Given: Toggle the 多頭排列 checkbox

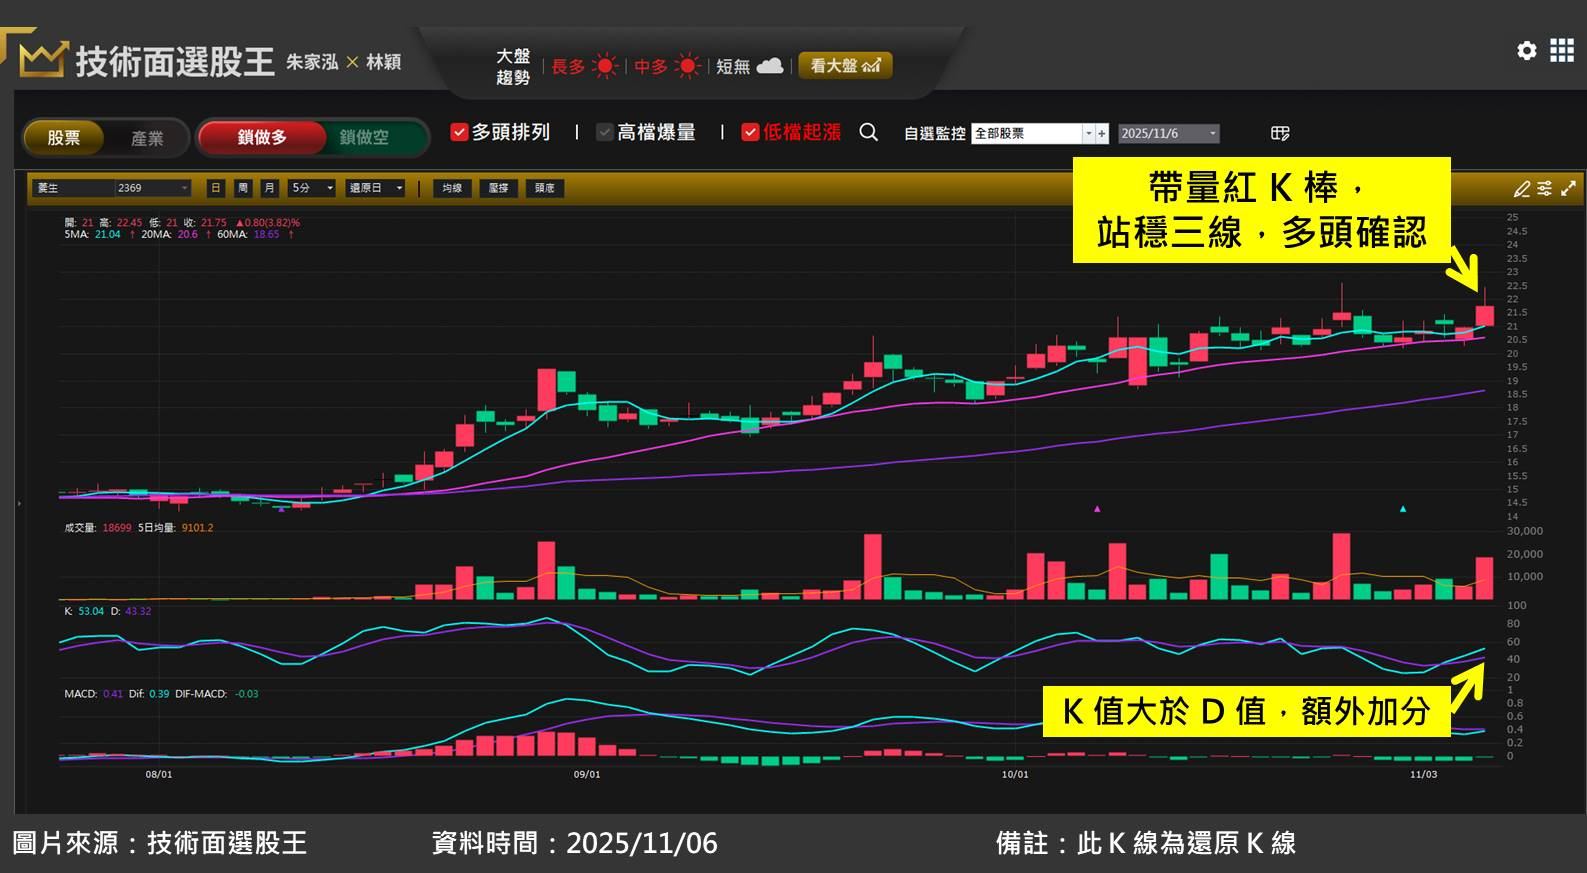Looking at the screenshot, I should coord(459,132).
